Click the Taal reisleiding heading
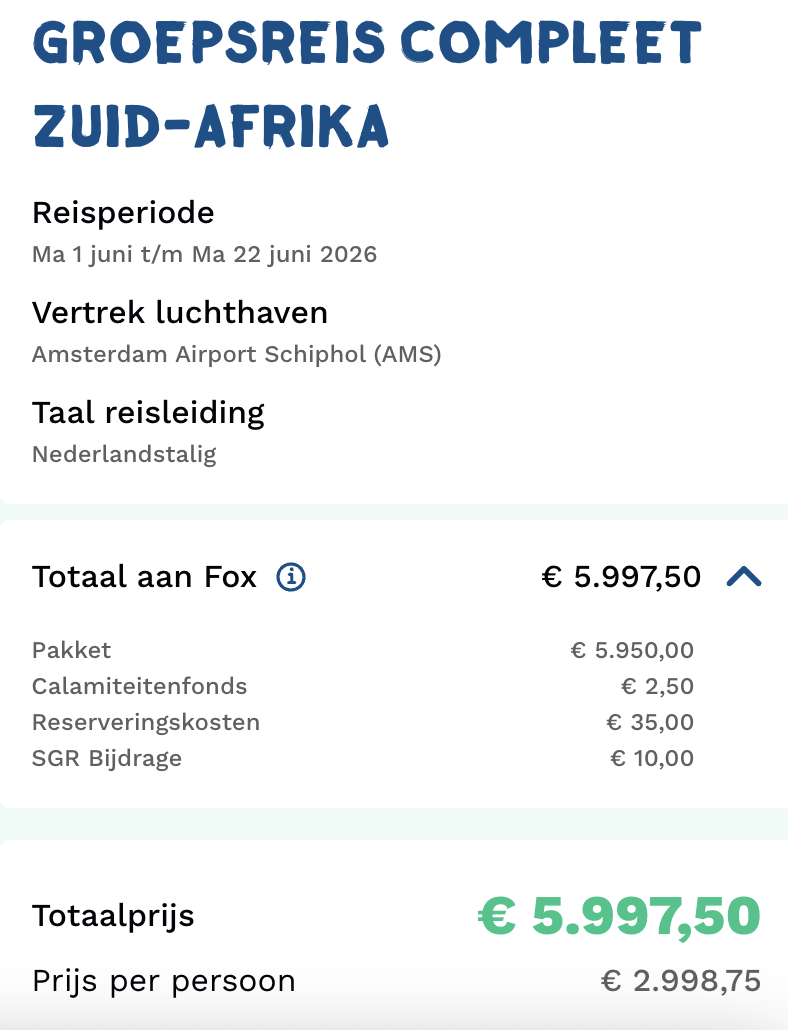Viewport: 788px width, 1030px height. tap(148, 412)
